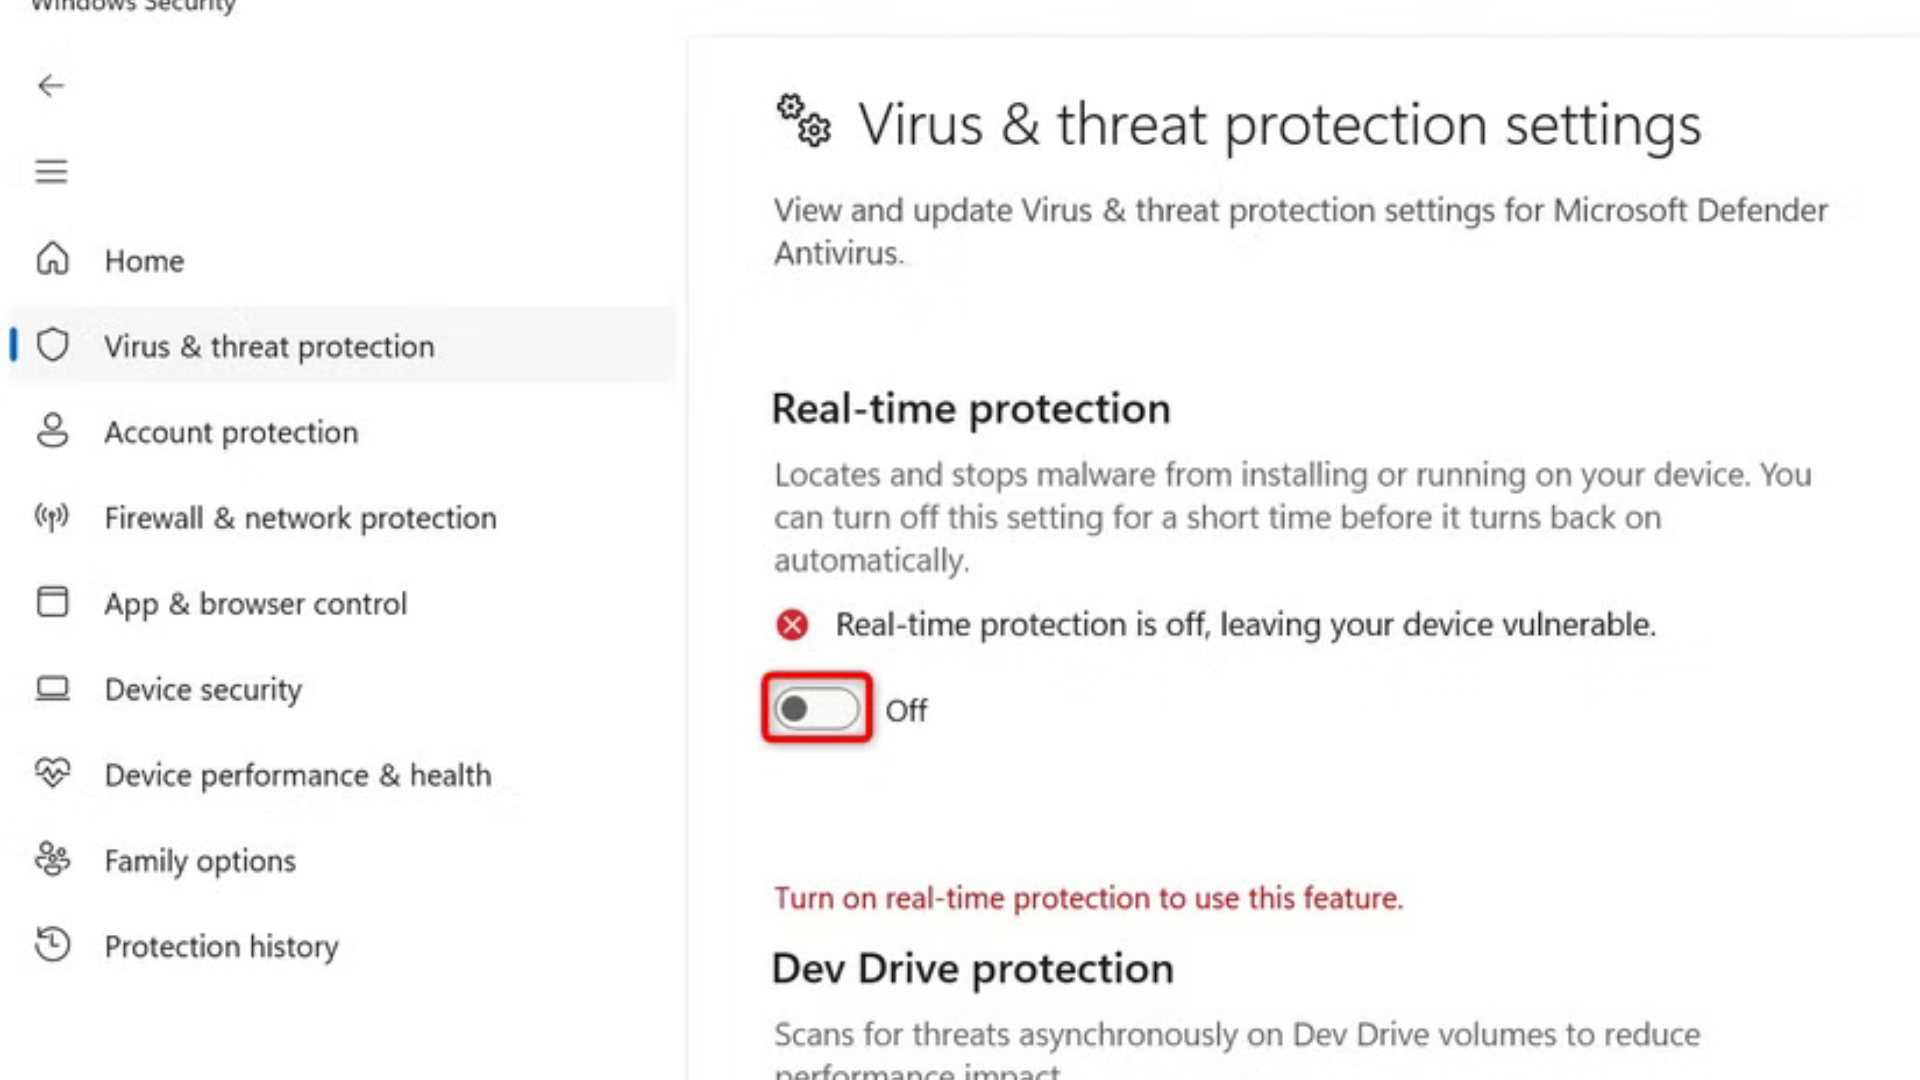
Task: Click the Off label beside the toggle
Action: tap(906, 711)
